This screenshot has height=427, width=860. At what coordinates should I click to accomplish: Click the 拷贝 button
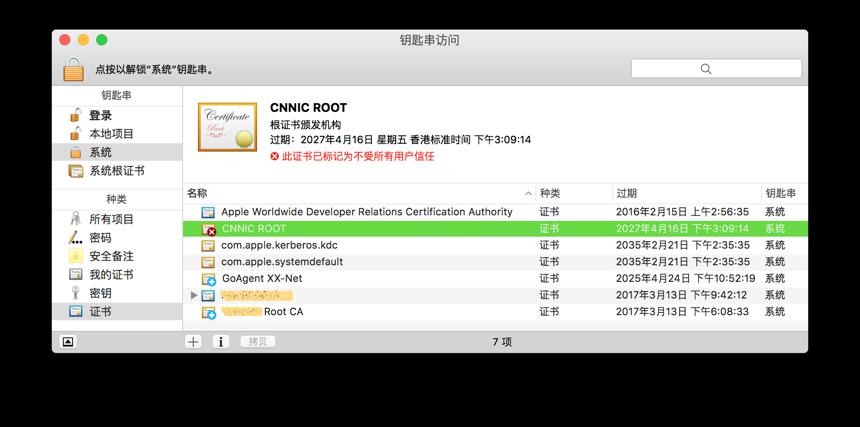pyautogui.click(x=258, y=341)
